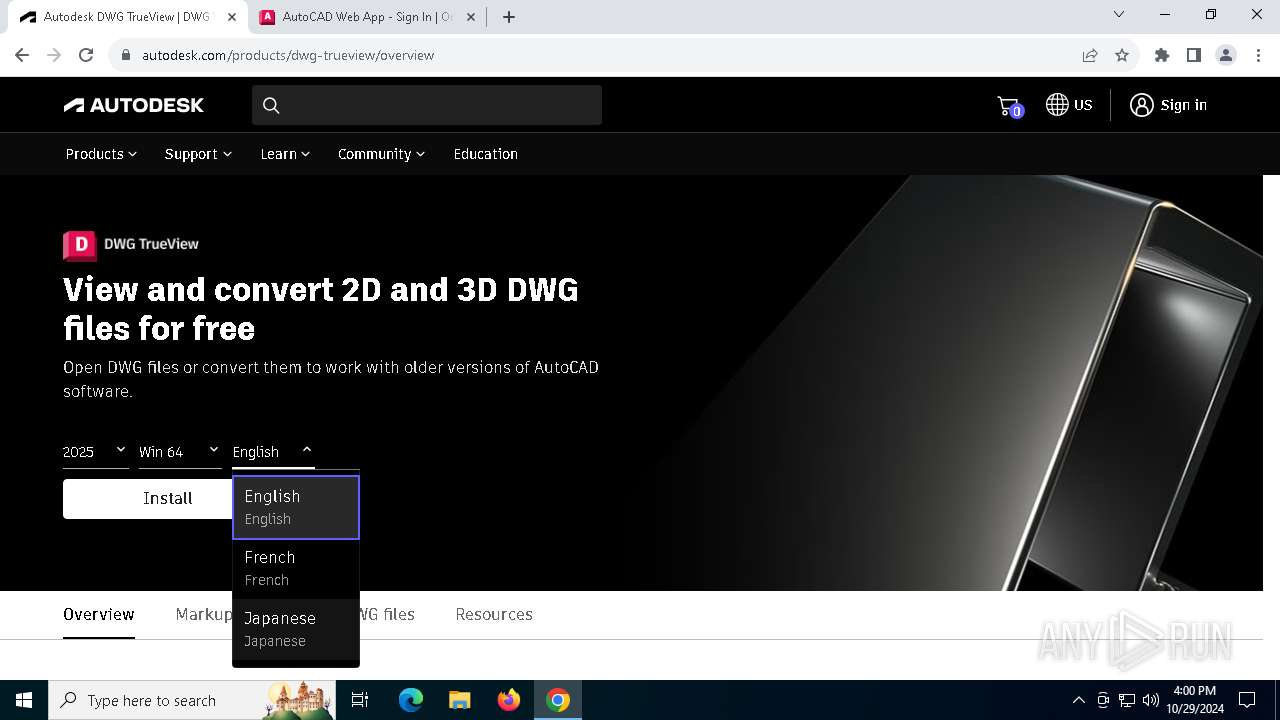Click the Chrome taskbar icon
Image resolution: width=1280 pixels, height=720 pixels.
(x=558, y=700)
